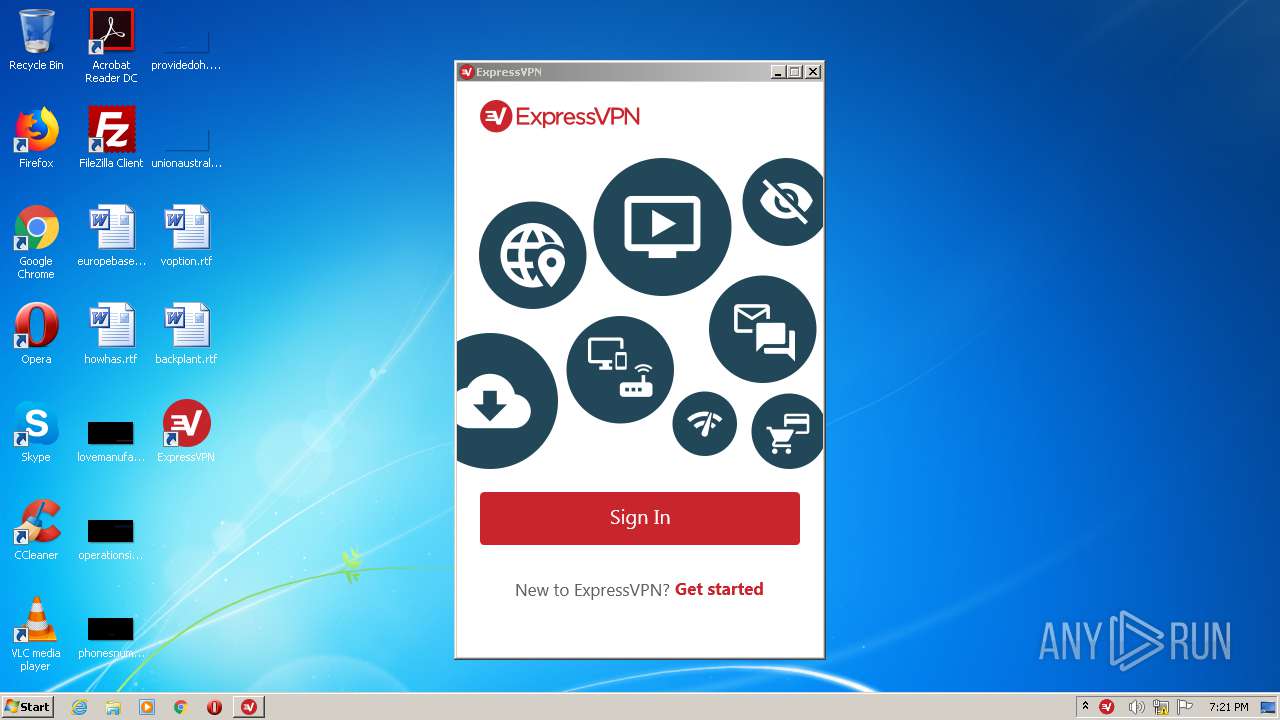
Task: Select the backplant.rtf document file
Action: (x=186, y=334)
